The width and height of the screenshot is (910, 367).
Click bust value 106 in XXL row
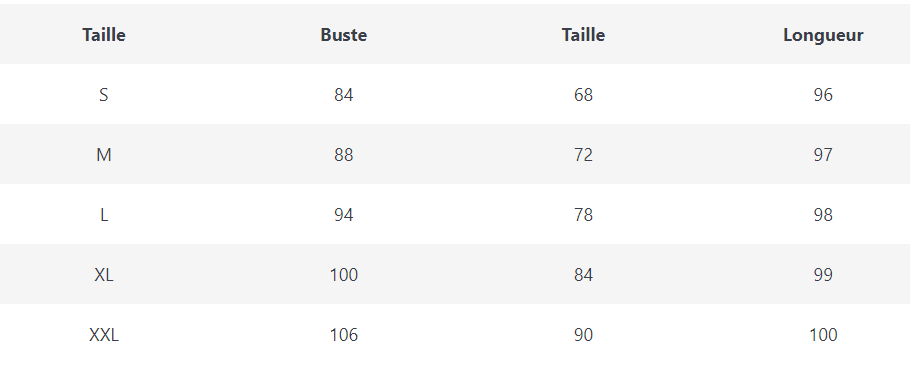344,335
